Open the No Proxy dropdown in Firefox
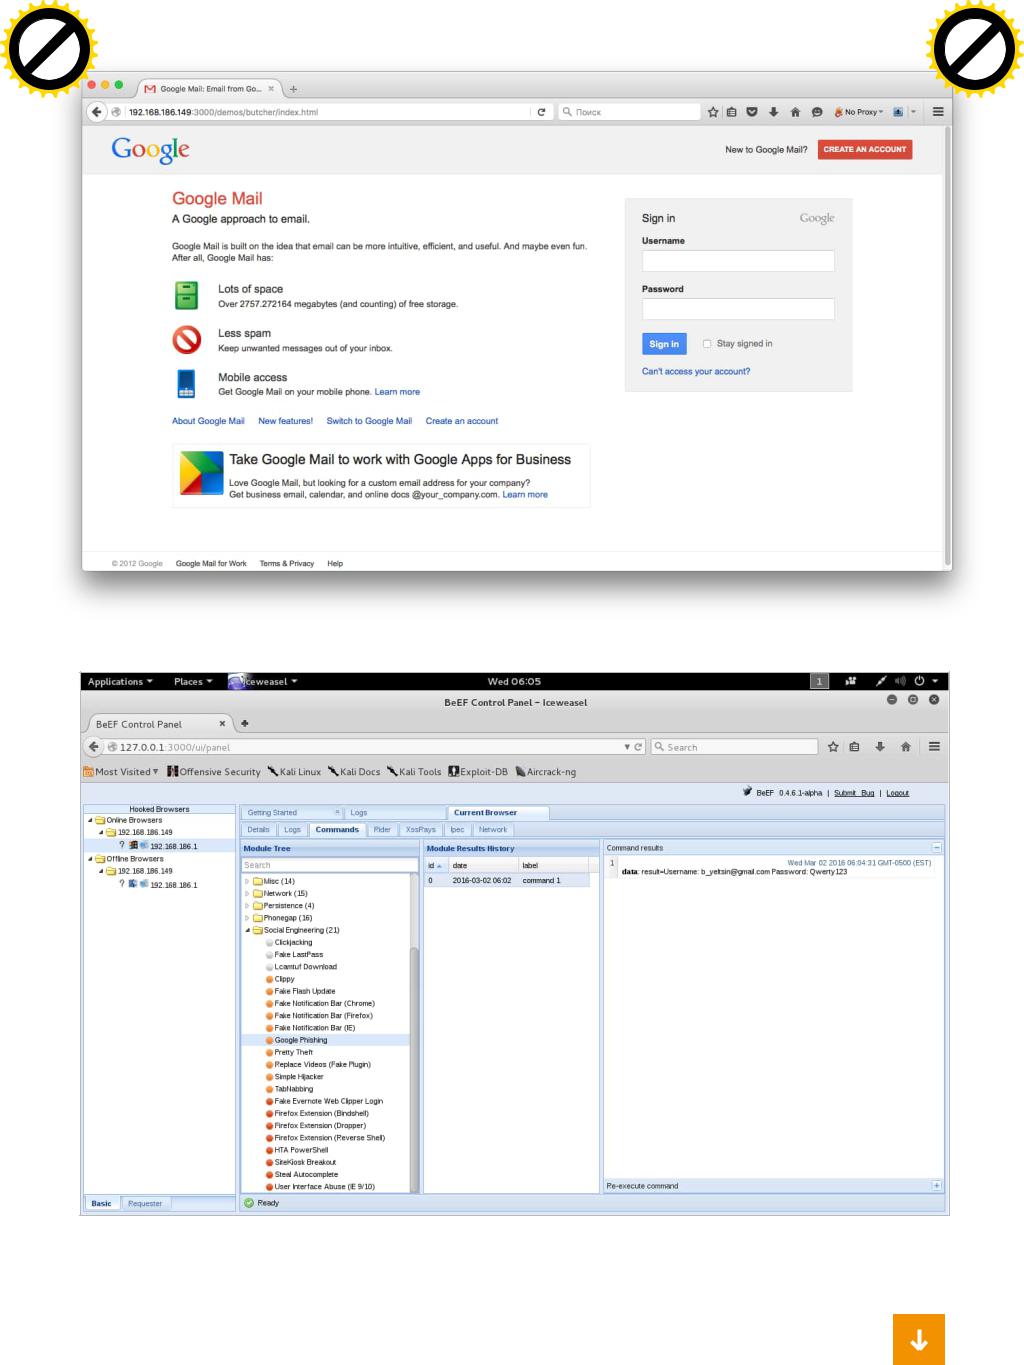The height and width of the screenshot is (1365, 1024). (x=859, y=112)
